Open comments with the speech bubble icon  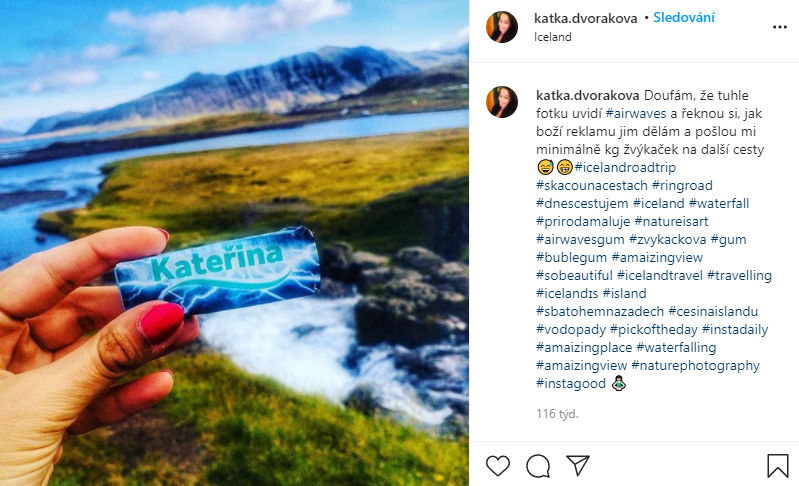click(x=538, y=466)
